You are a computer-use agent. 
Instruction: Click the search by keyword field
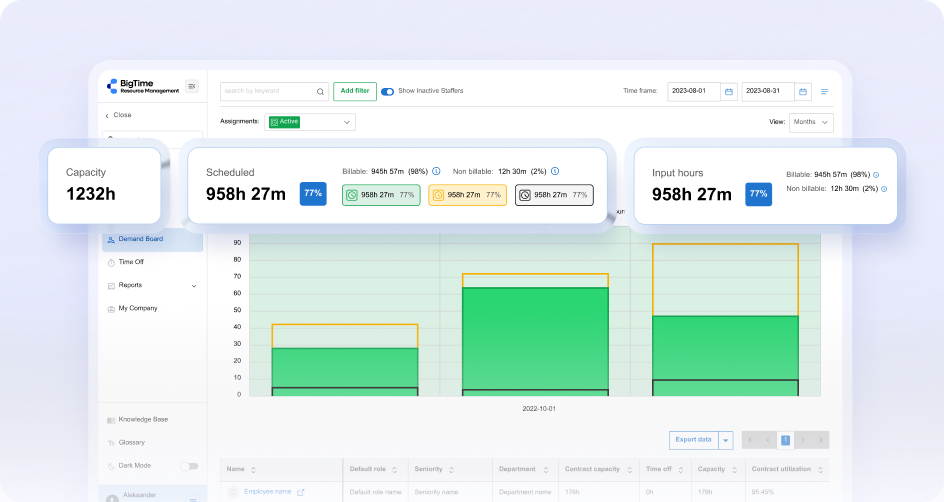coord(266,91)
